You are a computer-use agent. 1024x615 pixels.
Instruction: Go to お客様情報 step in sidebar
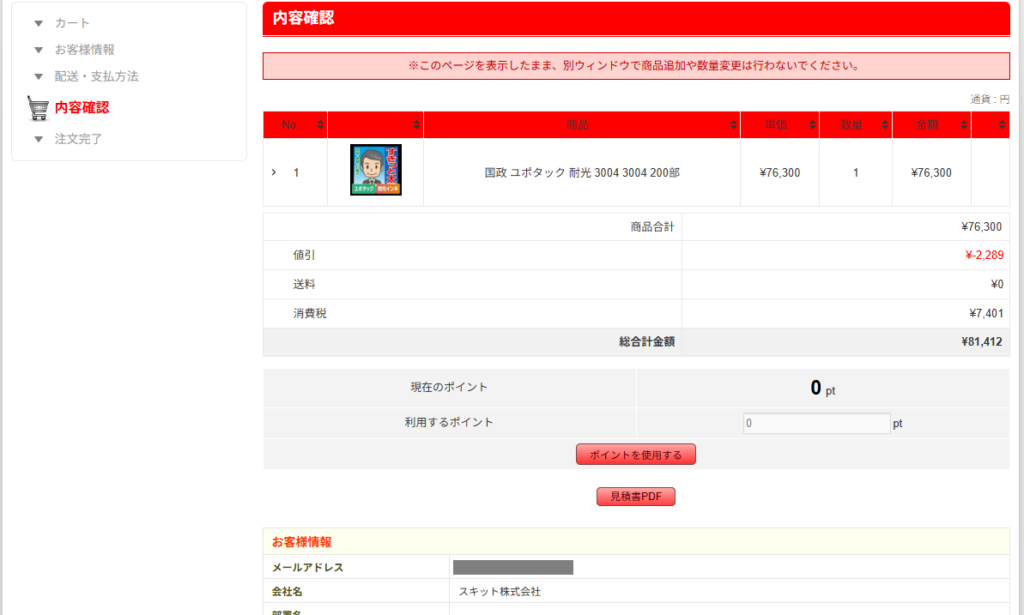tap(84, 50)
